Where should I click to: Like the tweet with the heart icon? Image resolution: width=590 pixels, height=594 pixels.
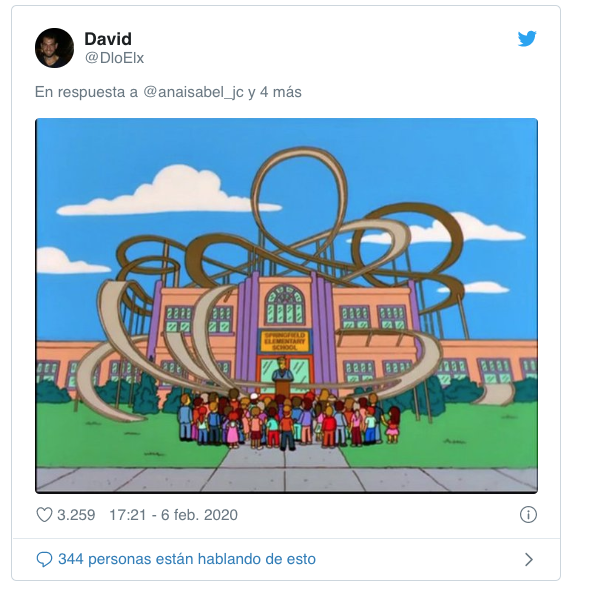pos(44,514)
